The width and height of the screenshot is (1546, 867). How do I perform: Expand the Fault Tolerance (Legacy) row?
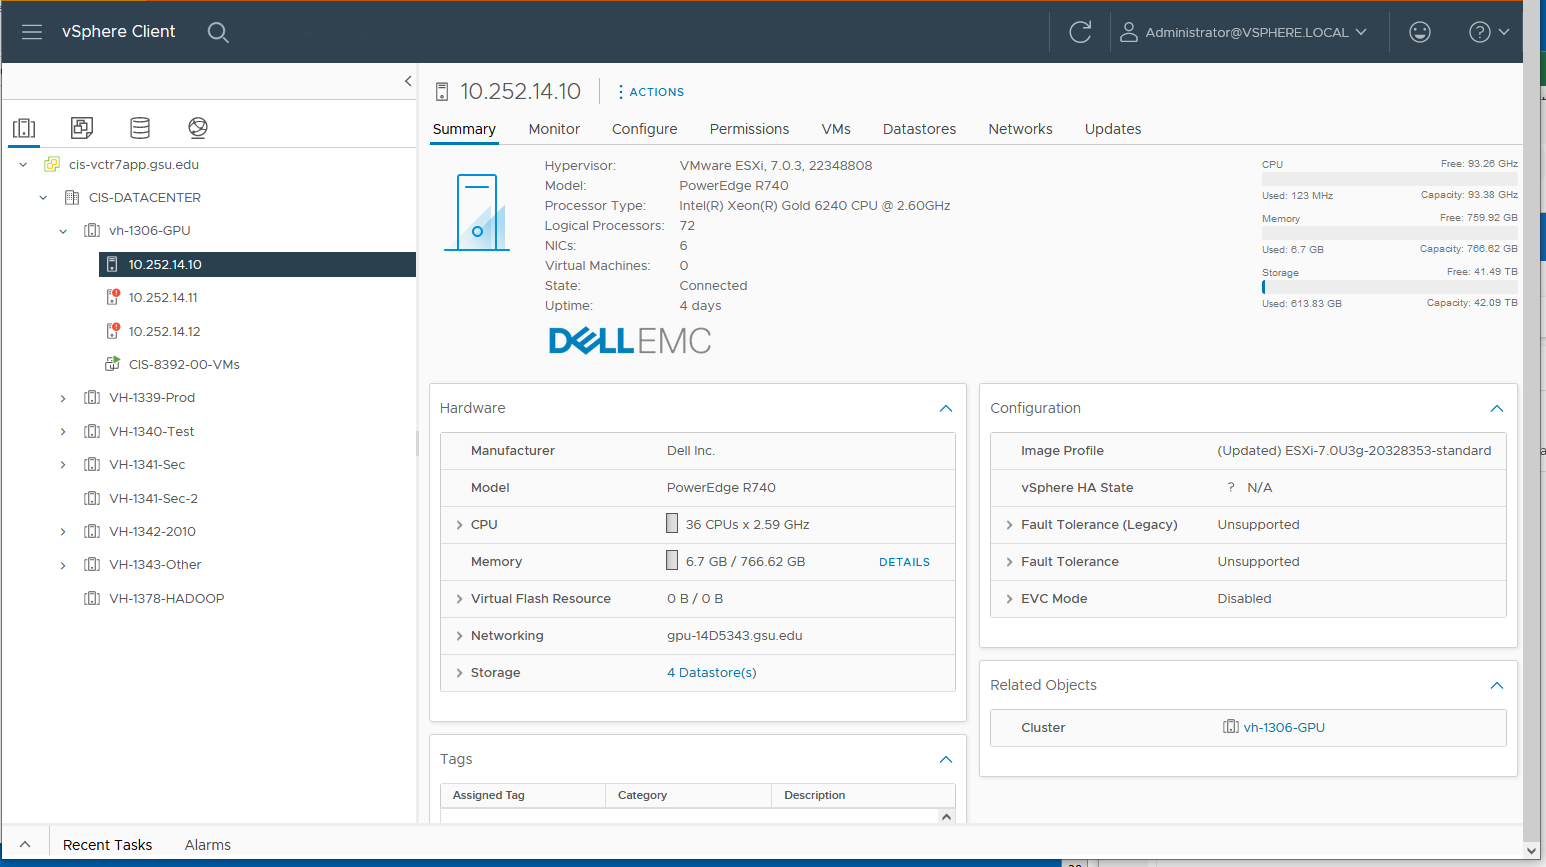point(1009,525)
